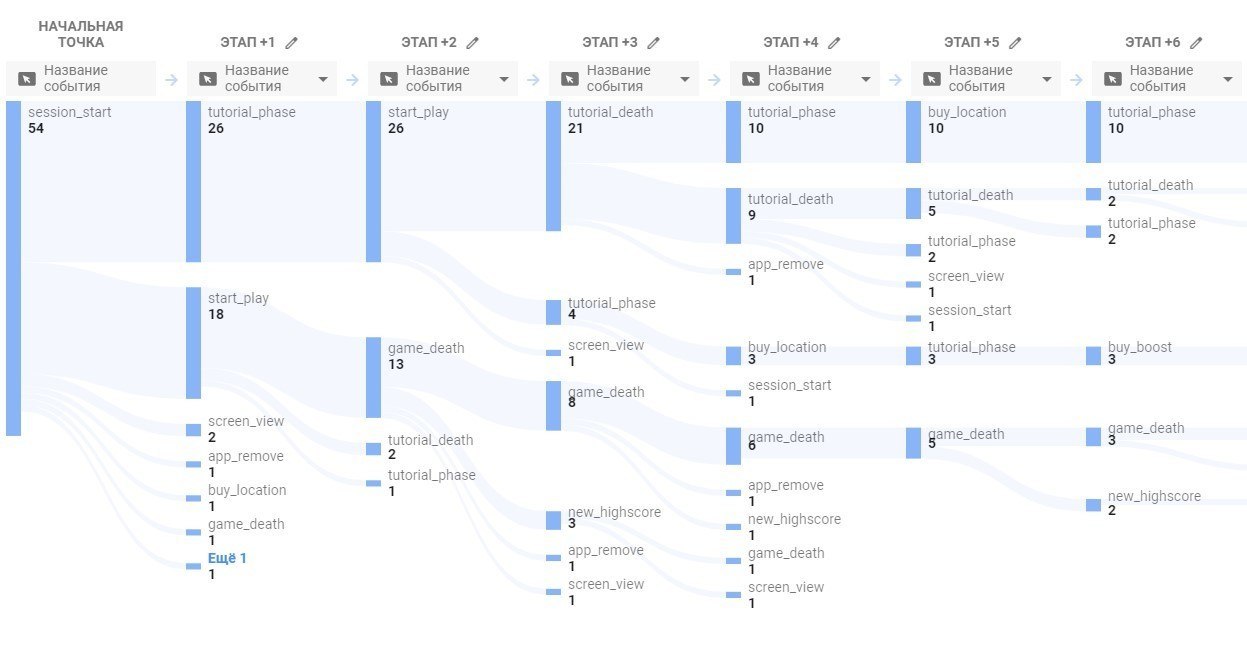The width and height of the screenshot is (1247, 652).
Task: Select the new_highscore node showing 3
Action: pyautogui.click(x=553, y=520)
